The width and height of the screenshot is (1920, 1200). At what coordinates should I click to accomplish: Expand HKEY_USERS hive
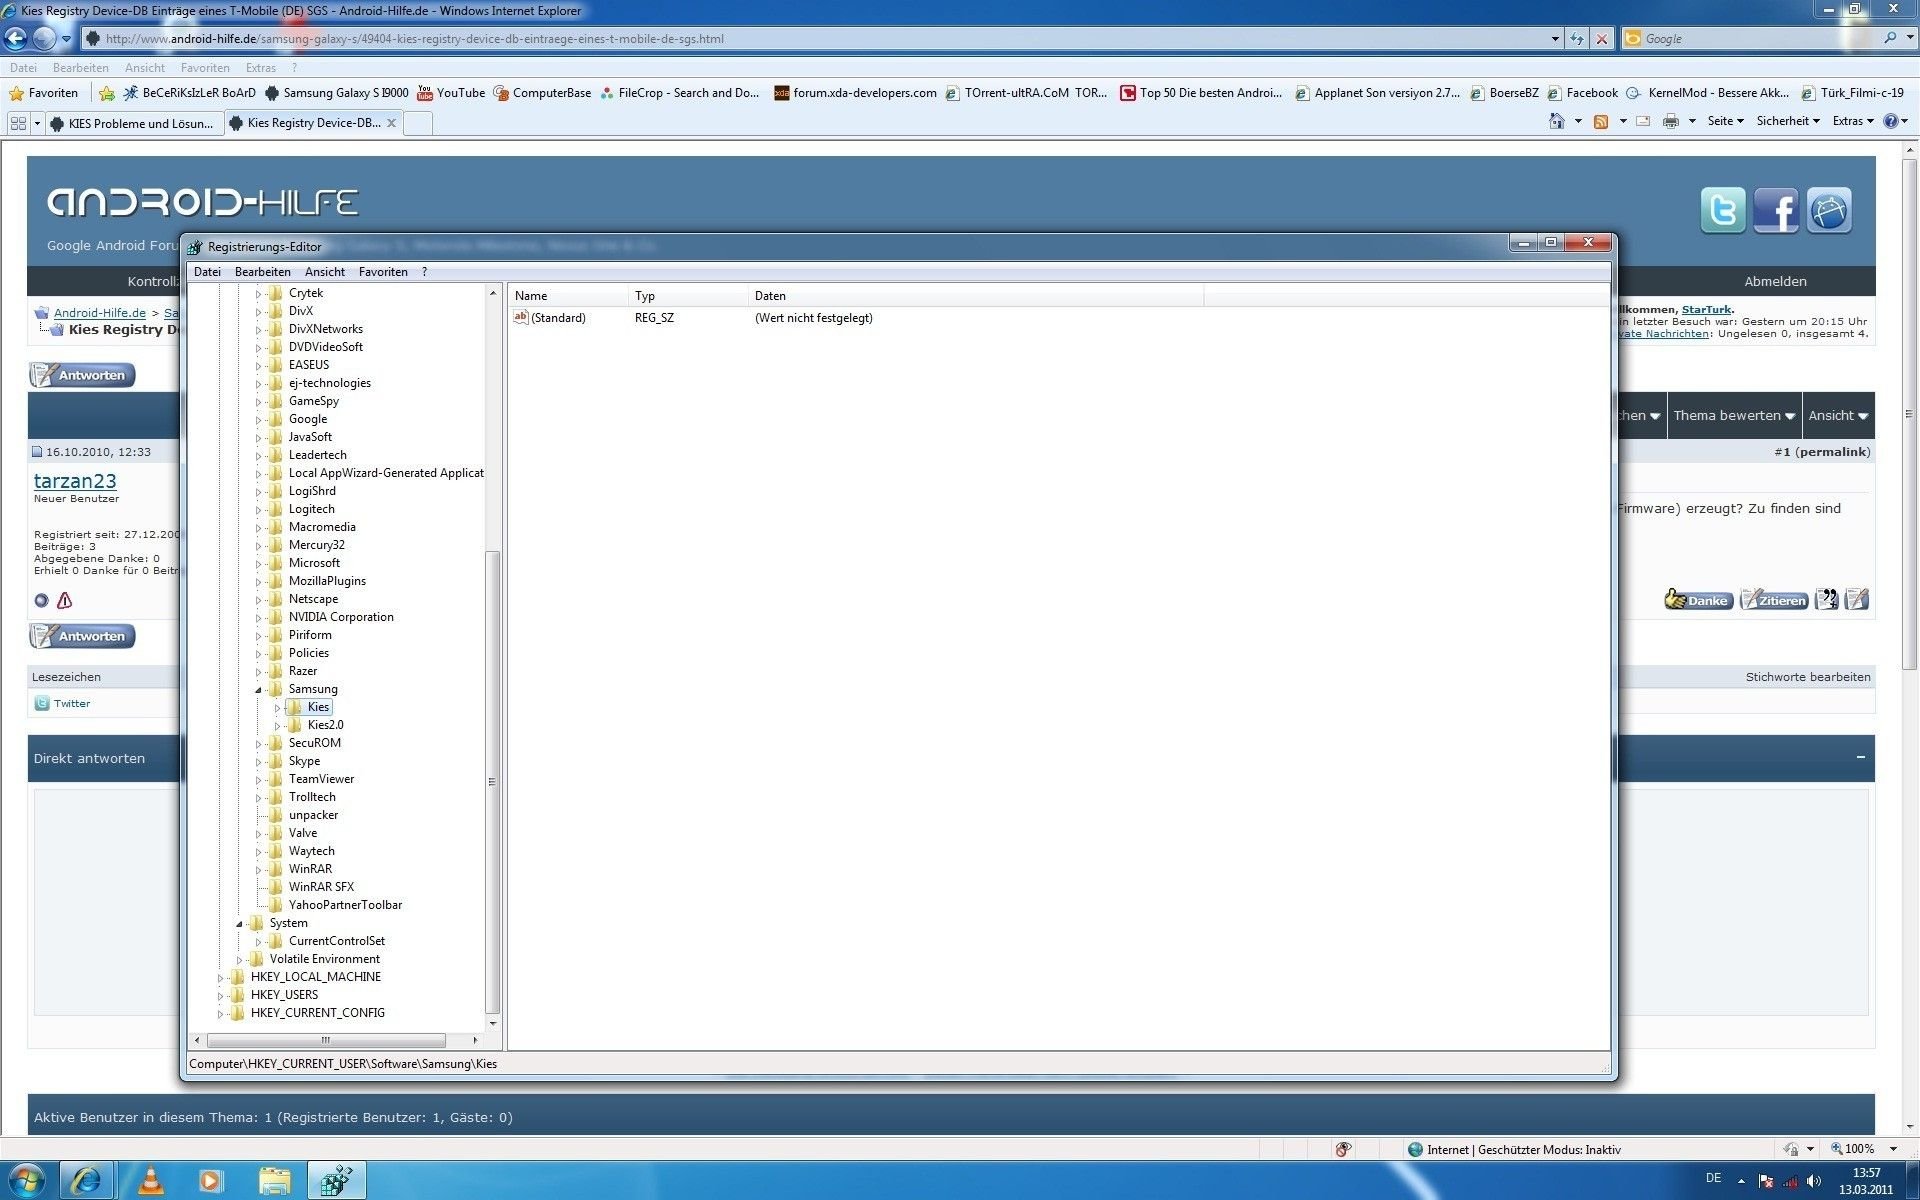220,995
